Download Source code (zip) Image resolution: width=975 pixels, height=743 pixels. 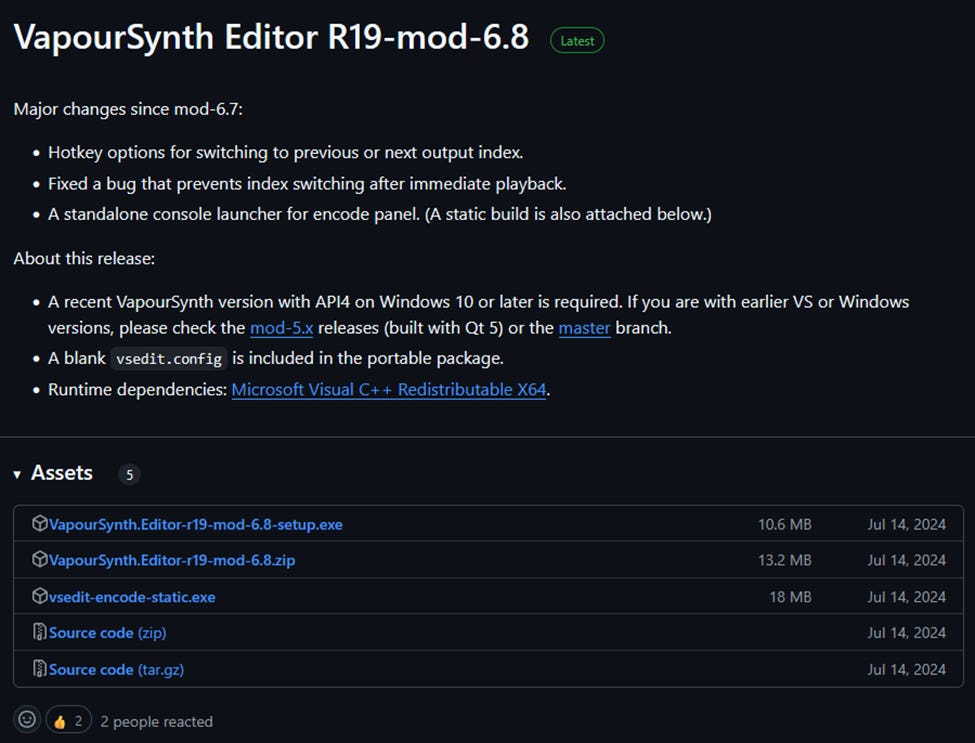pos(107,633)
